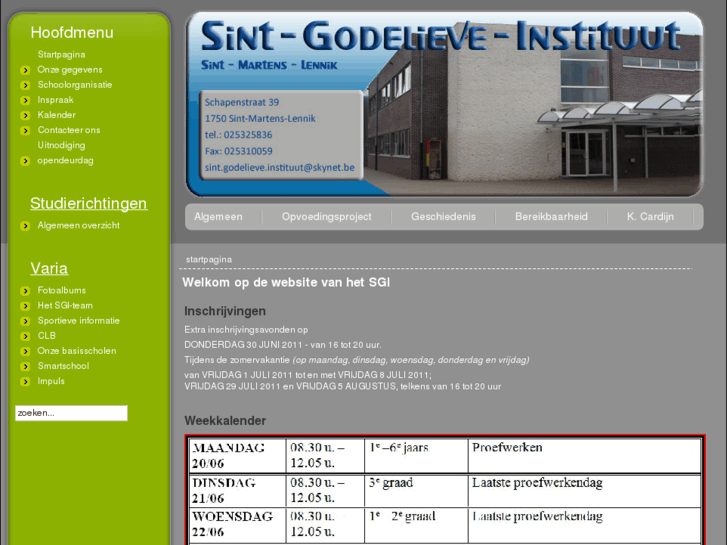Click arrow bullet beside Onze basisscholen
Image resolution: width=727 pixels, height=545 pixels.
point(25,352)
